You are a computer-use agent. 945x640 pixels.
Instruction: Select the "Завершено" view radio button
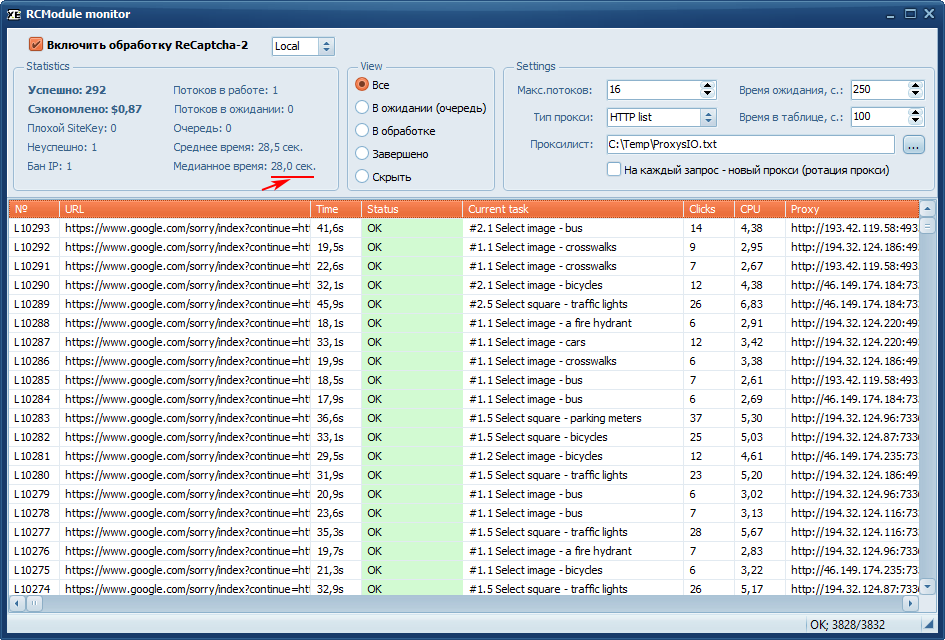pyautogui.click(x=362, y=154)
